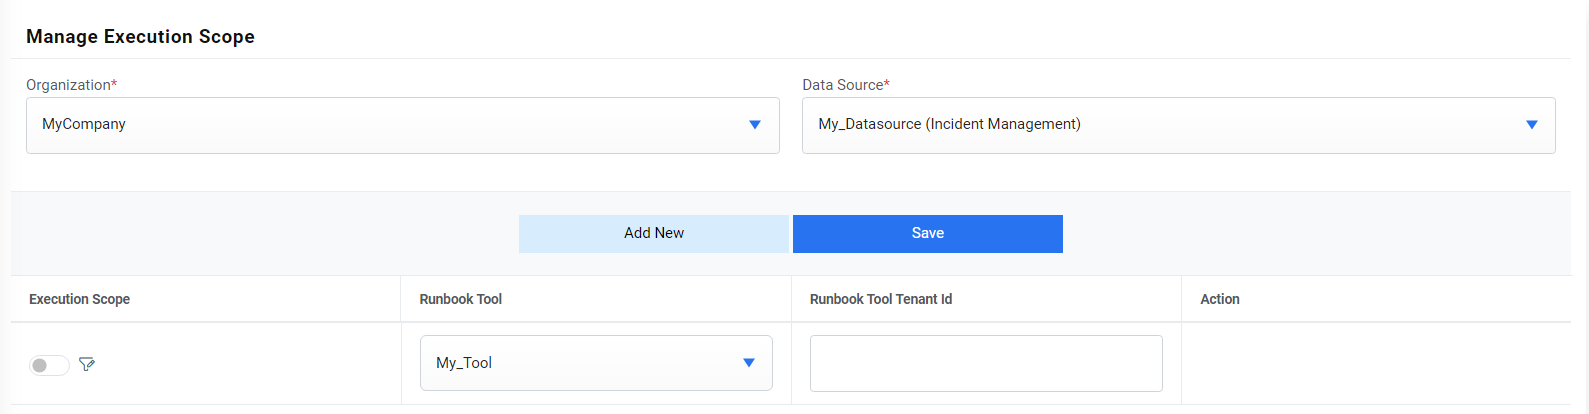Click the Execution Scope column header
Image resolution: width=1589 pixels, height=414 pixels.
(x=80, y=299)
